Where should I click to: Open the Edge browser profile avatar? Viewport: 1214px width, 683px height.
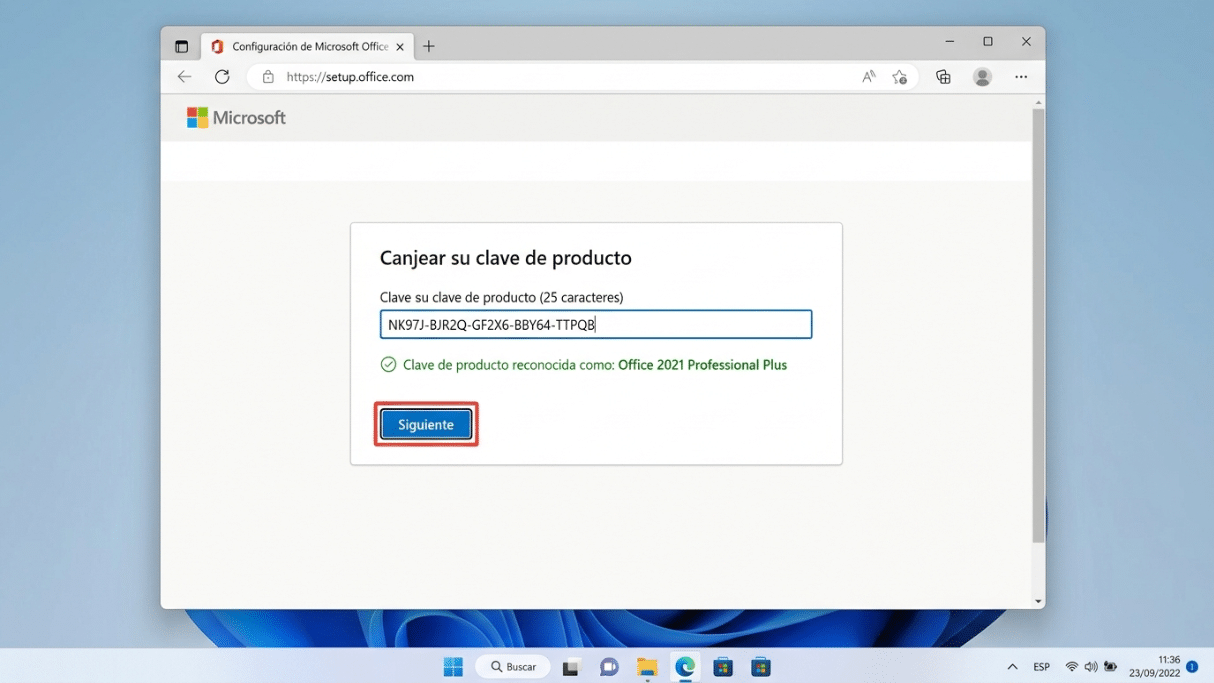click(x=982, y=76)
